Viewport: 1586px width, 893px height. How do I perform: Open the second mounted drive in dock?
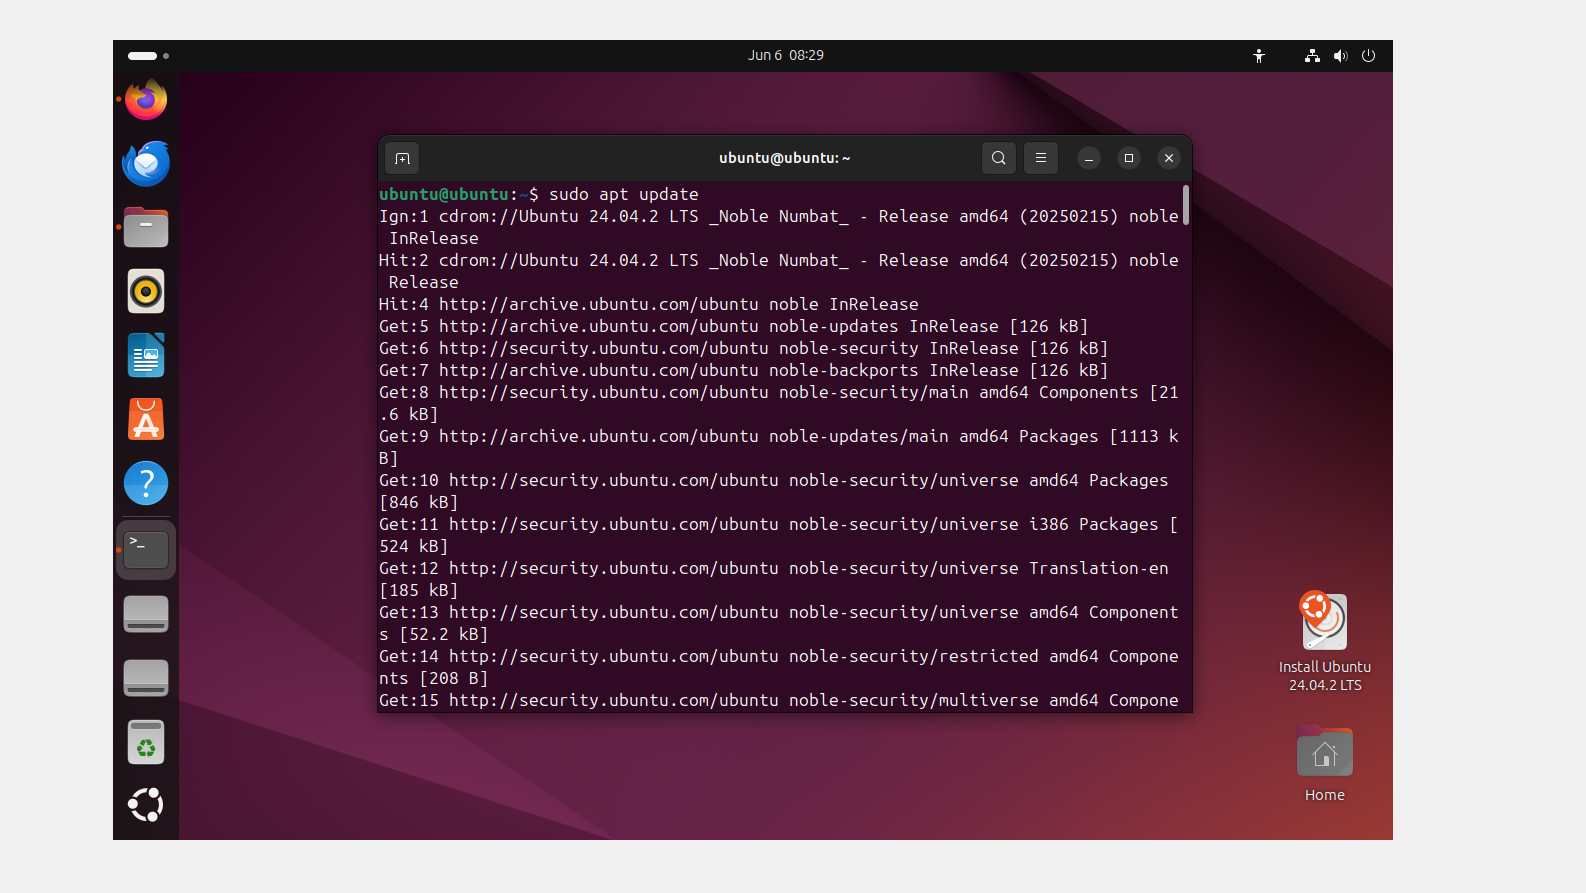click(x=146, y=678)
